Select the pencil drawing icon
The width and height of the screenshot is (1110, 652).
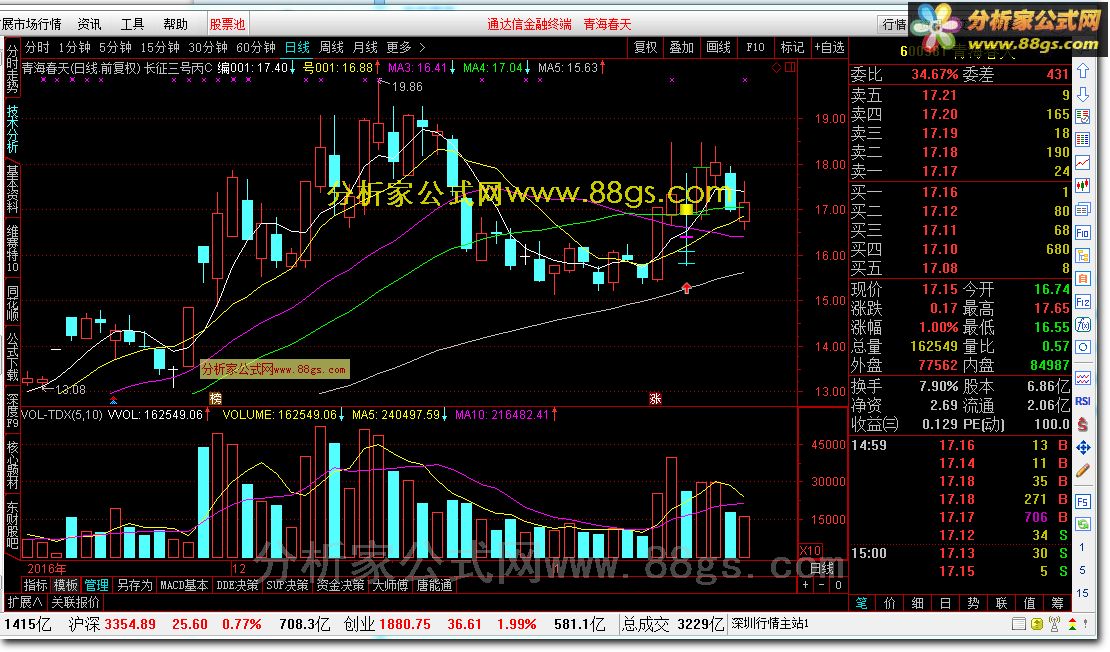1082,470
